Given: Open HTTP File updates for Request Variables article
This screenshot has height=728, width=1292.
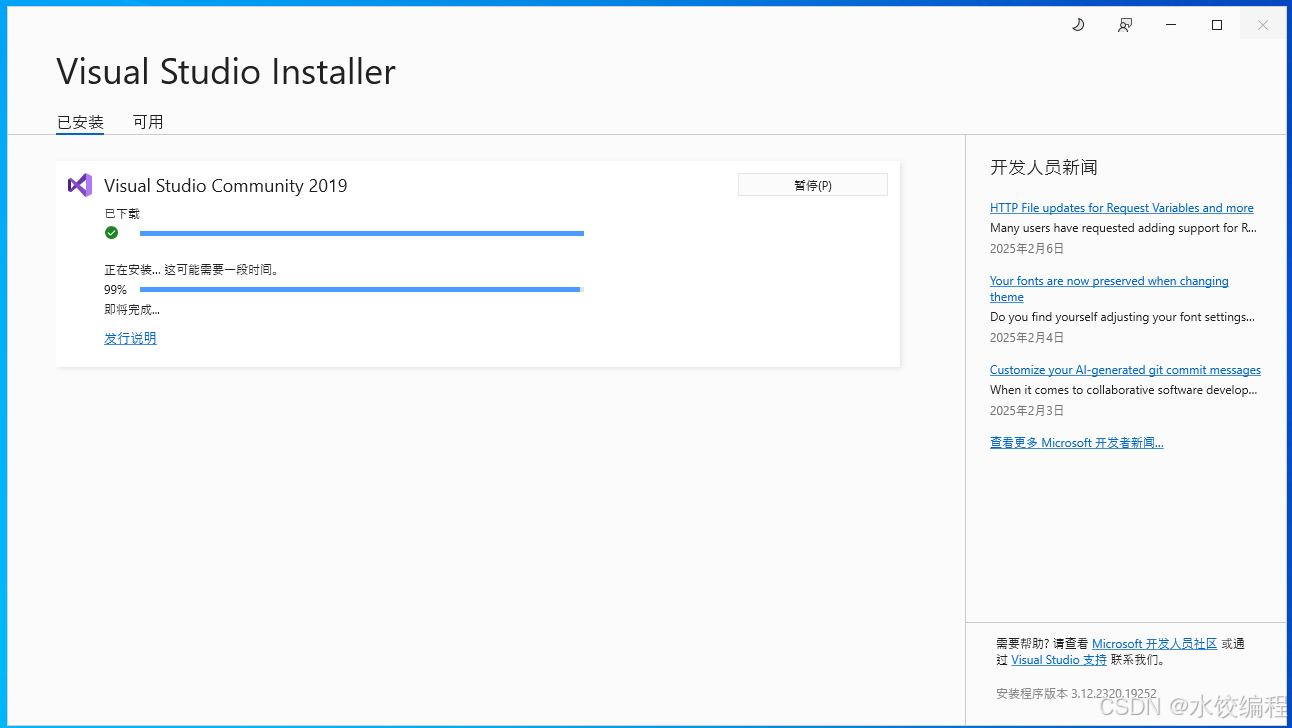Looking at the screenshot, I should point(1121,208).
